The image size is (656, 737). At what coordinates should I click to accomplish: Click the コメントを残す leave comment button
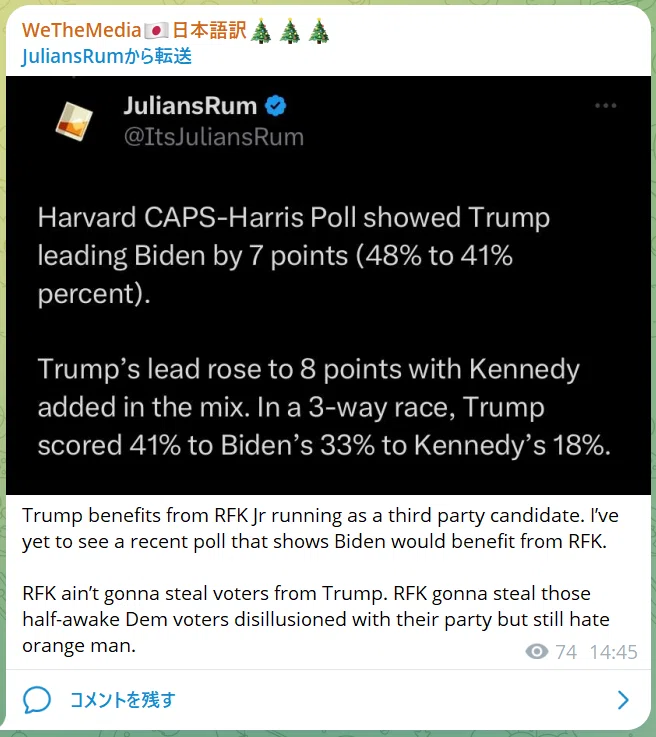[x=123, y=700]
